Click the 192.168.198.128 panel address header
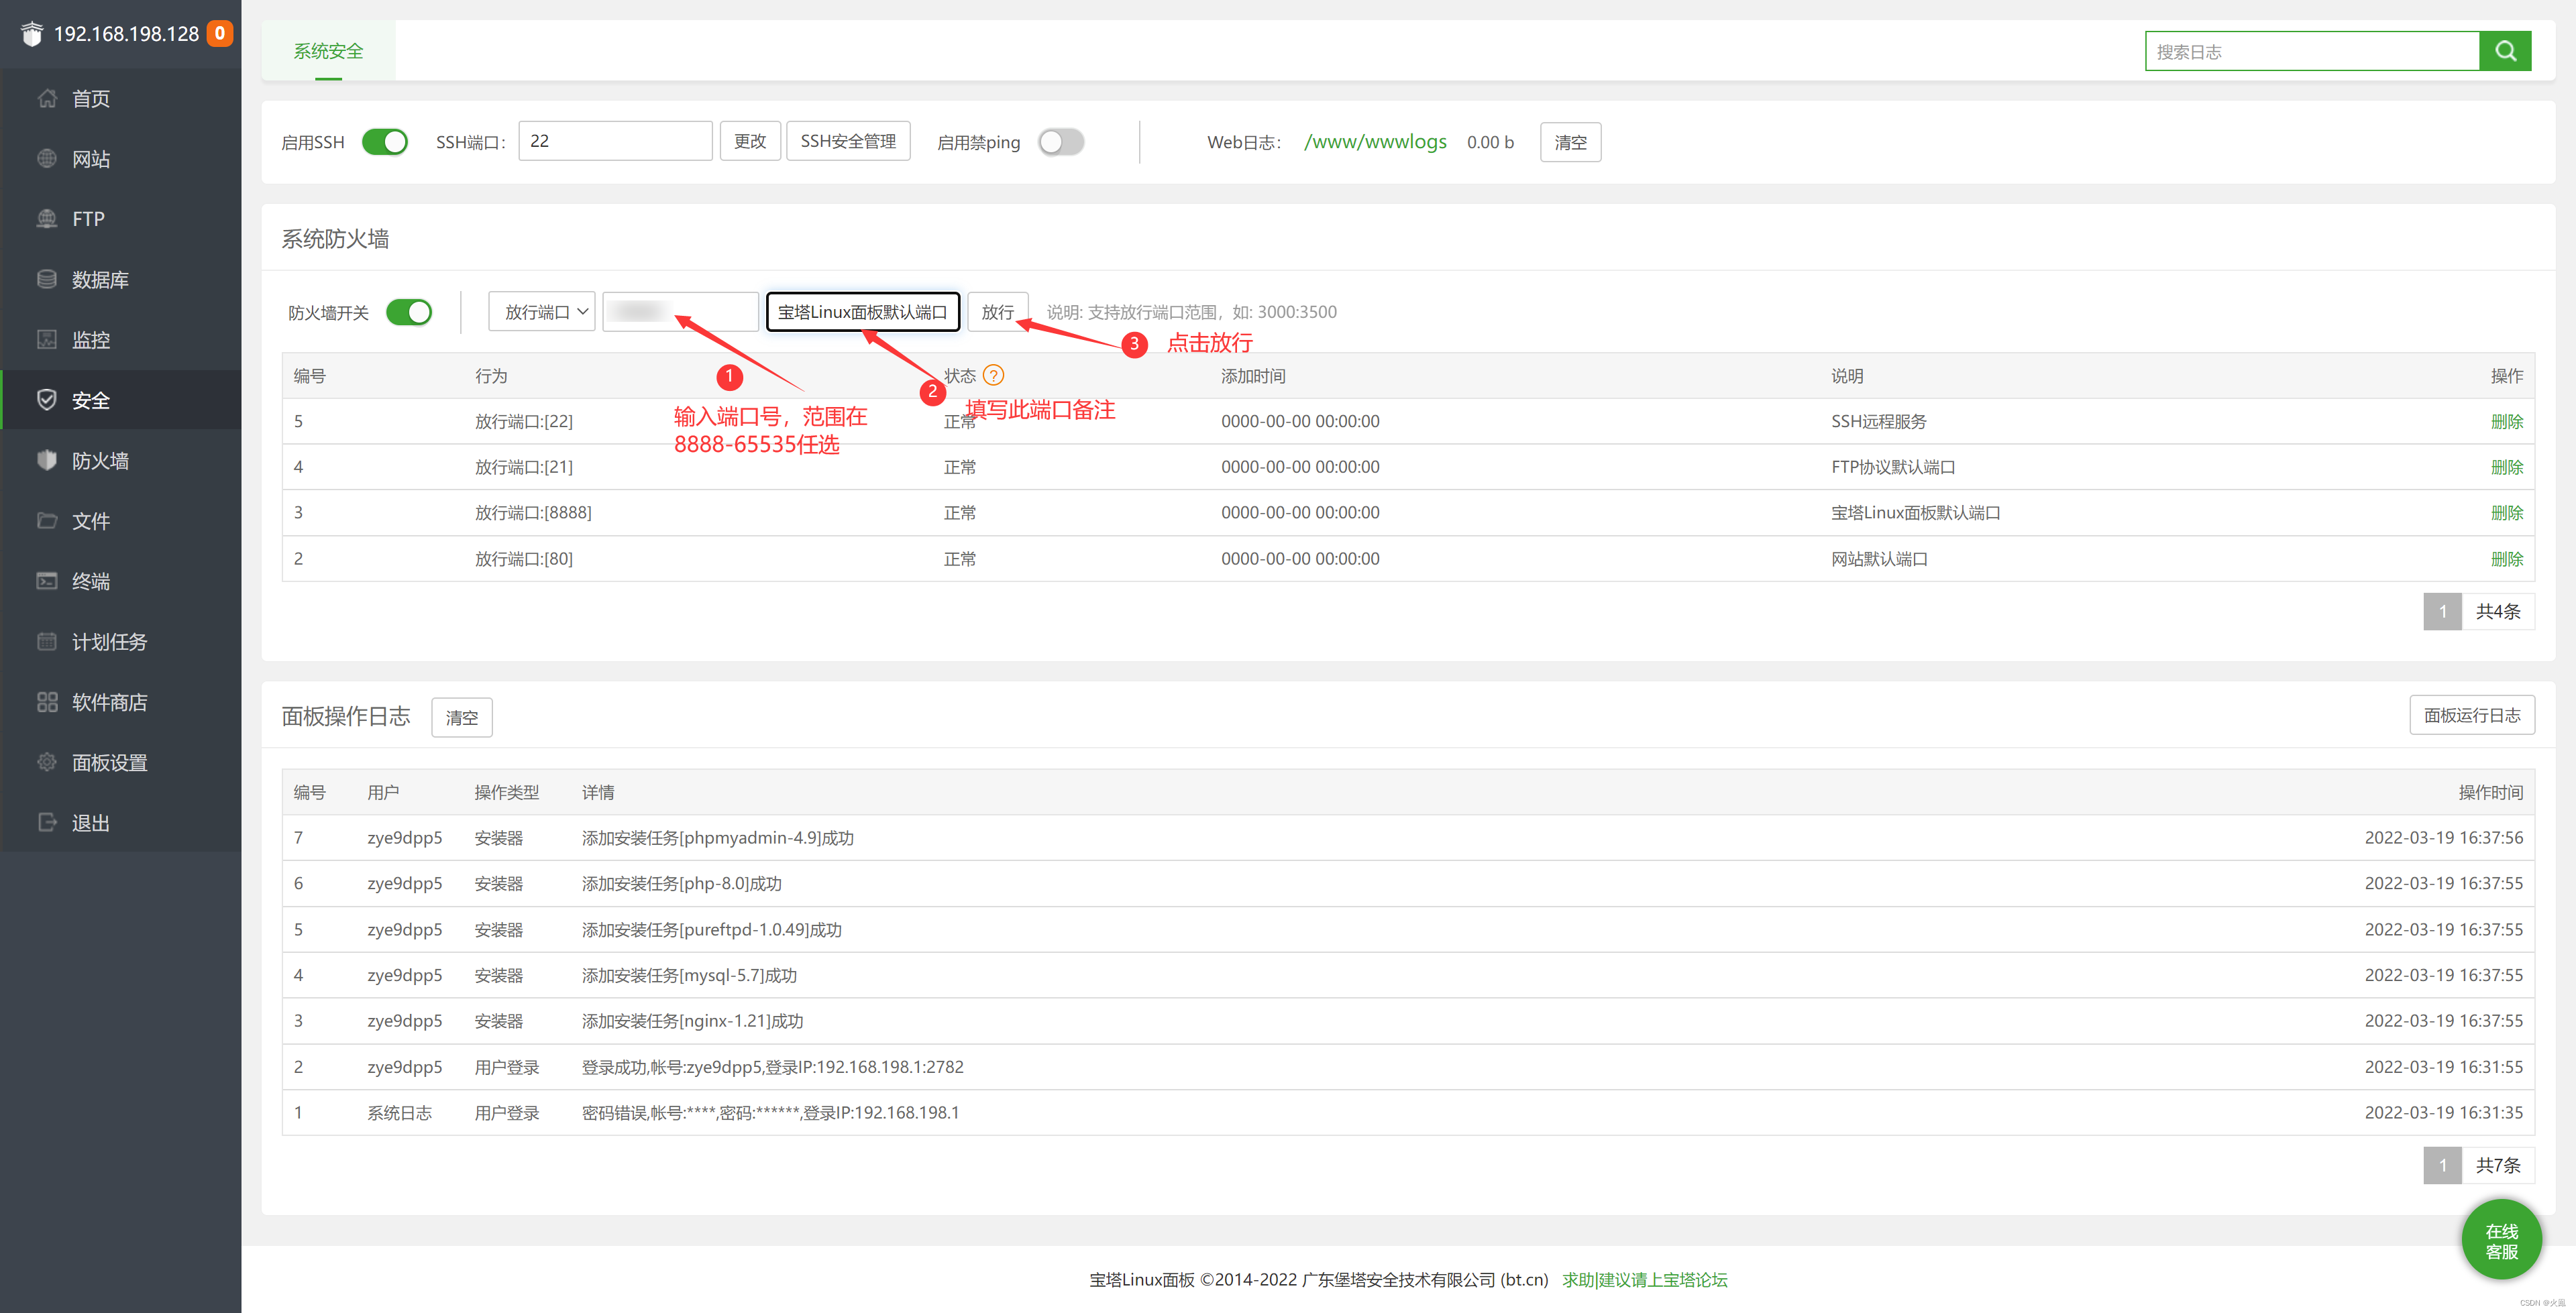 tap(126, 34)
